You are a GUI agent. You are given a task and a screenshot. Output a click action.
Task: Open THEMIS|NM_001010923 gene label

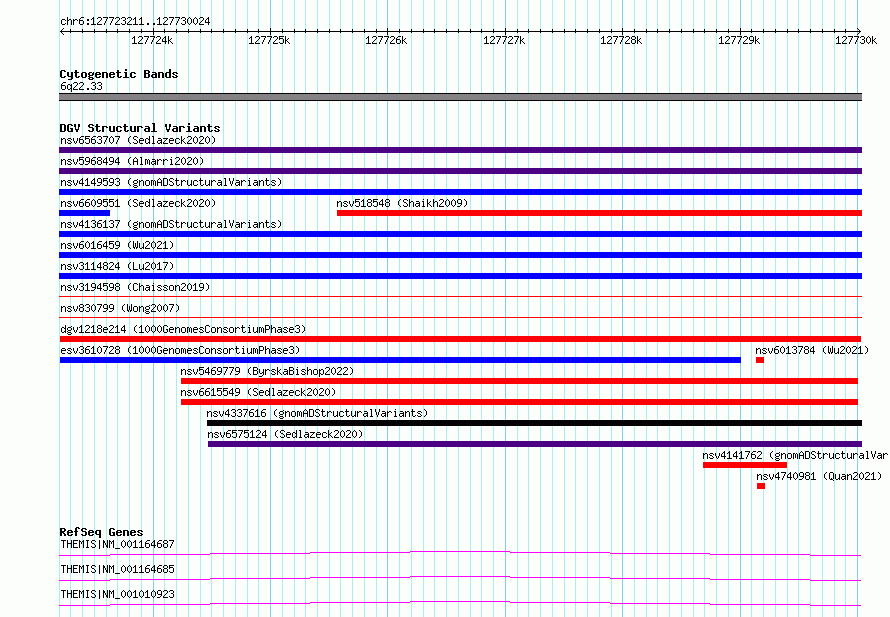coord(117,594)
